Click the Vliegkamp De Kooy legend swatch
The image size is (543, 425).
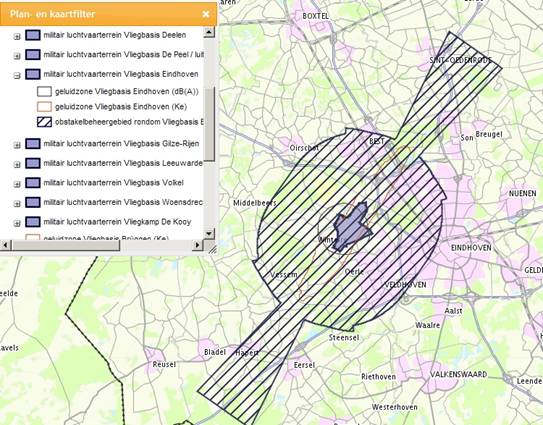[x=33, y=222]
